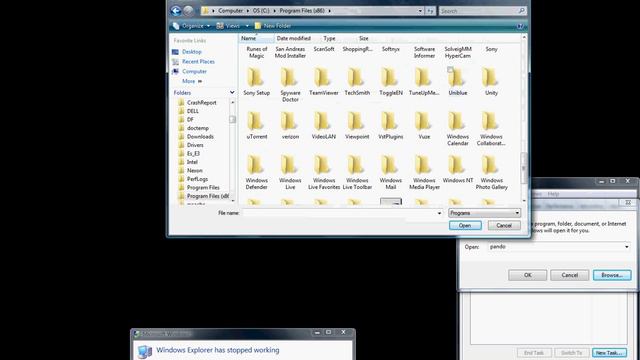Select the Windows Collaborat... folder

[x=491, y=129]
